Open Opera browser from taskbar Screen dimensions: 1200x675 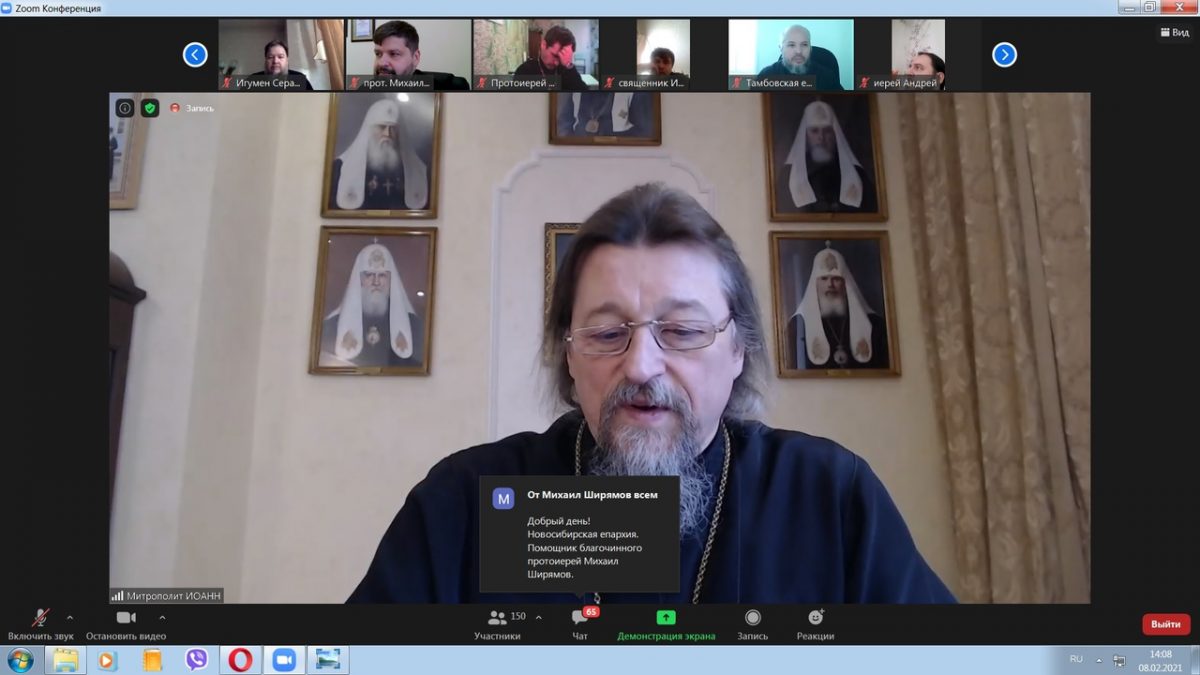click(x=240, y=660)
